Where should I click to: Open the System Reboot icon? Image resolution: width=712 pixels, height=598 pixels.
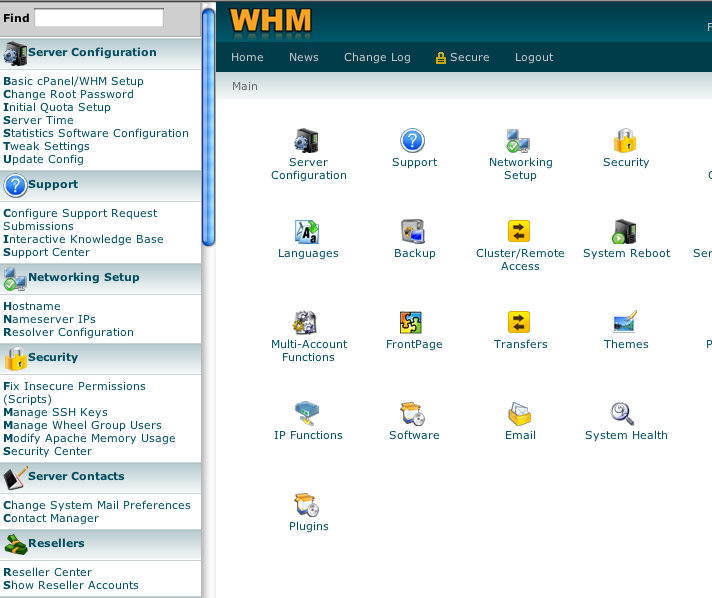(x=624, y=232)
